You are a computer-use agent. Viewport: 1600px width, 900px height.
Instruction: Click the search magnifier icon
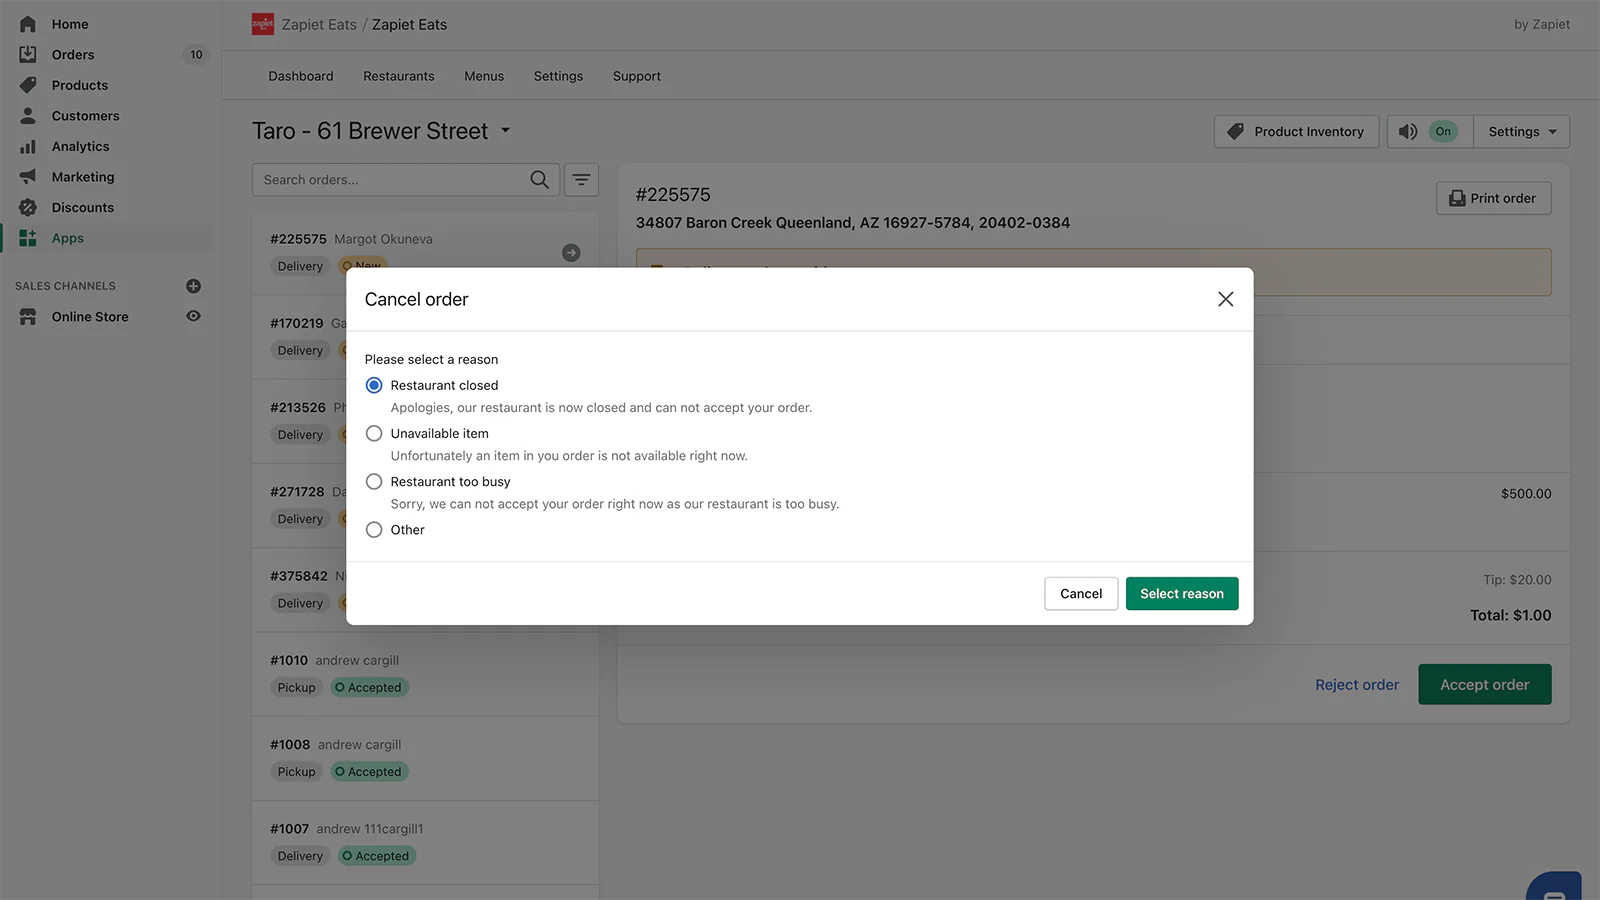[539, 180]
